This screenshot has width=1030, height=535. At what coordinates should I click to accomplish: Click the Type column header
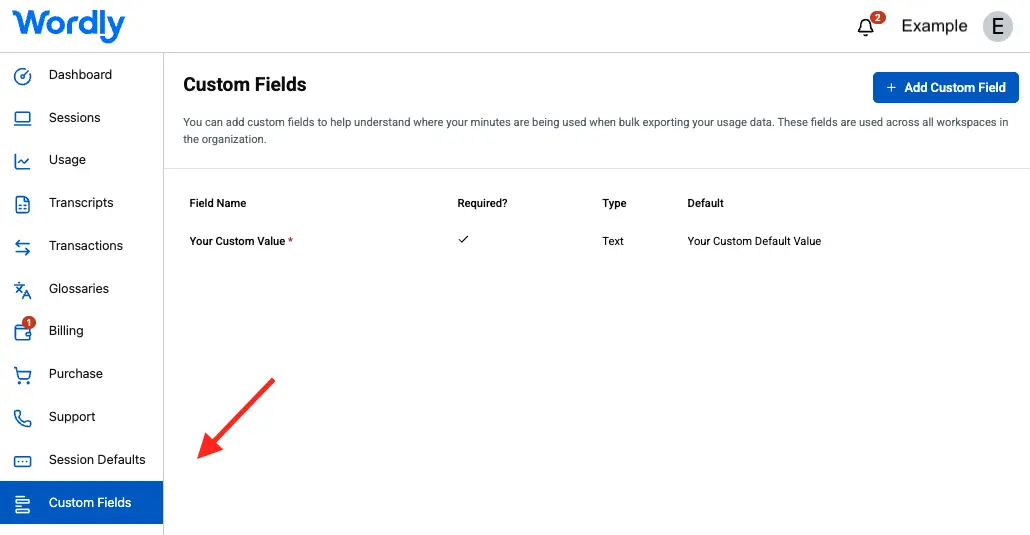[x=614, y=203]
